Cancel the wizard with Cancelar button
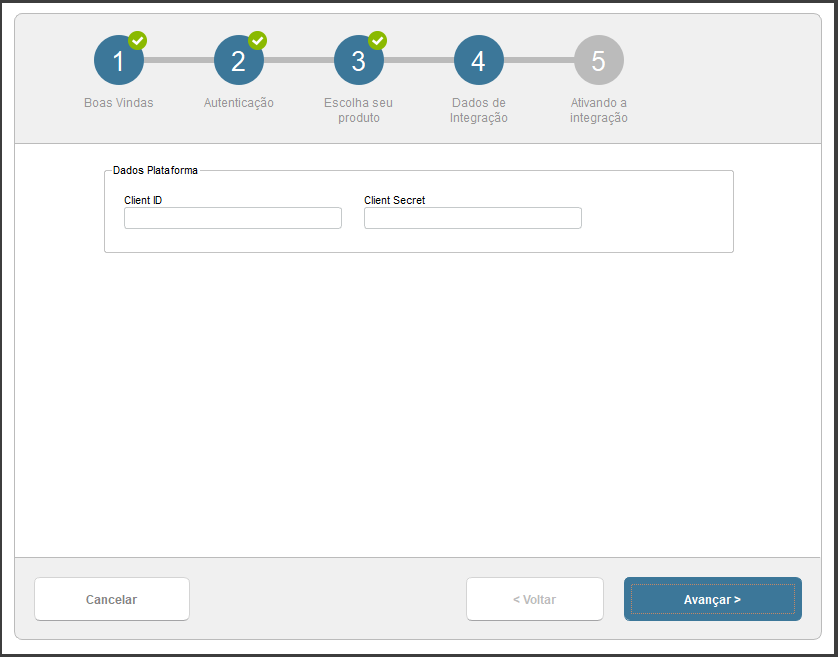This screenshot has height=657, width=838. 112,599
